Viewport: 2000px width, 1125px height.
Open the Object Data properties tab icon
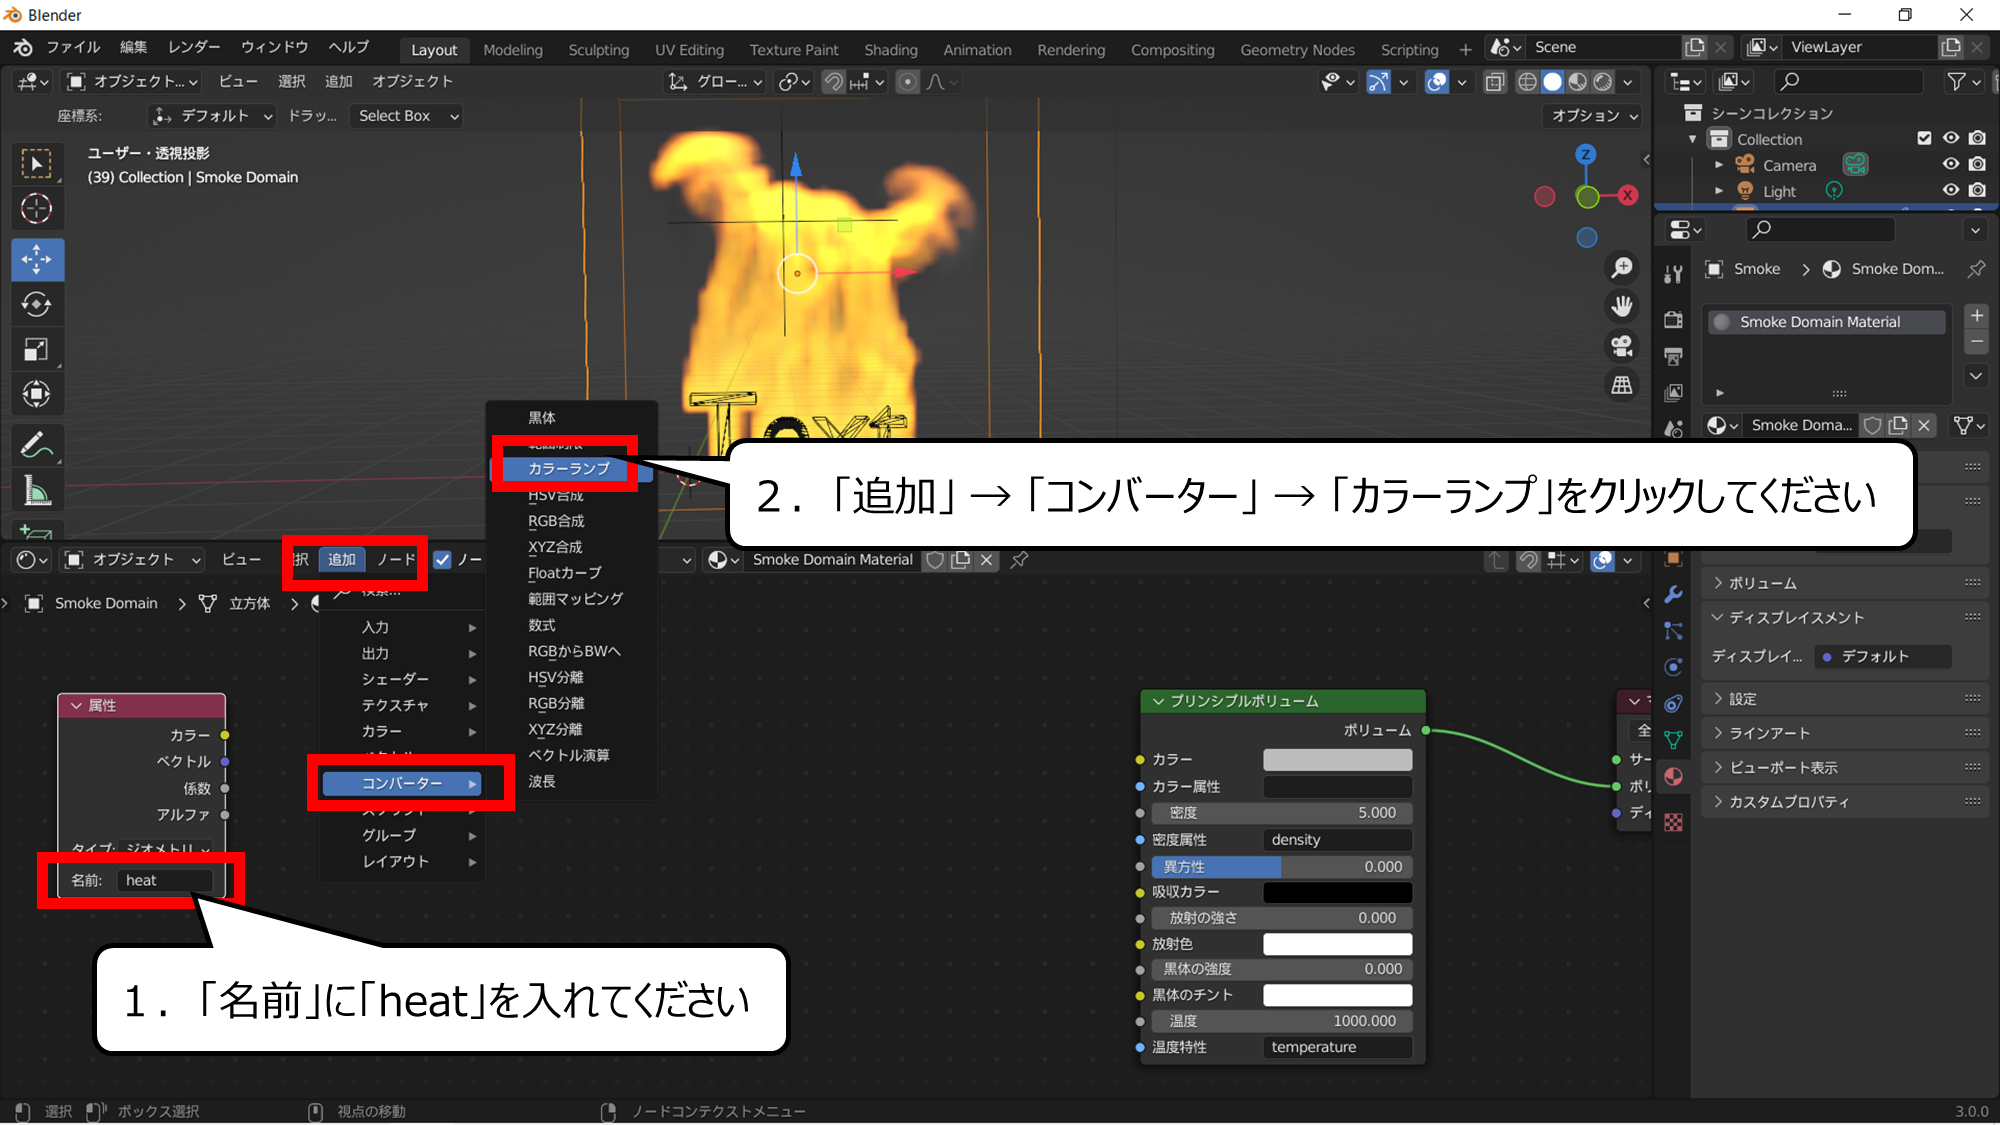[x=1673, y=740]
